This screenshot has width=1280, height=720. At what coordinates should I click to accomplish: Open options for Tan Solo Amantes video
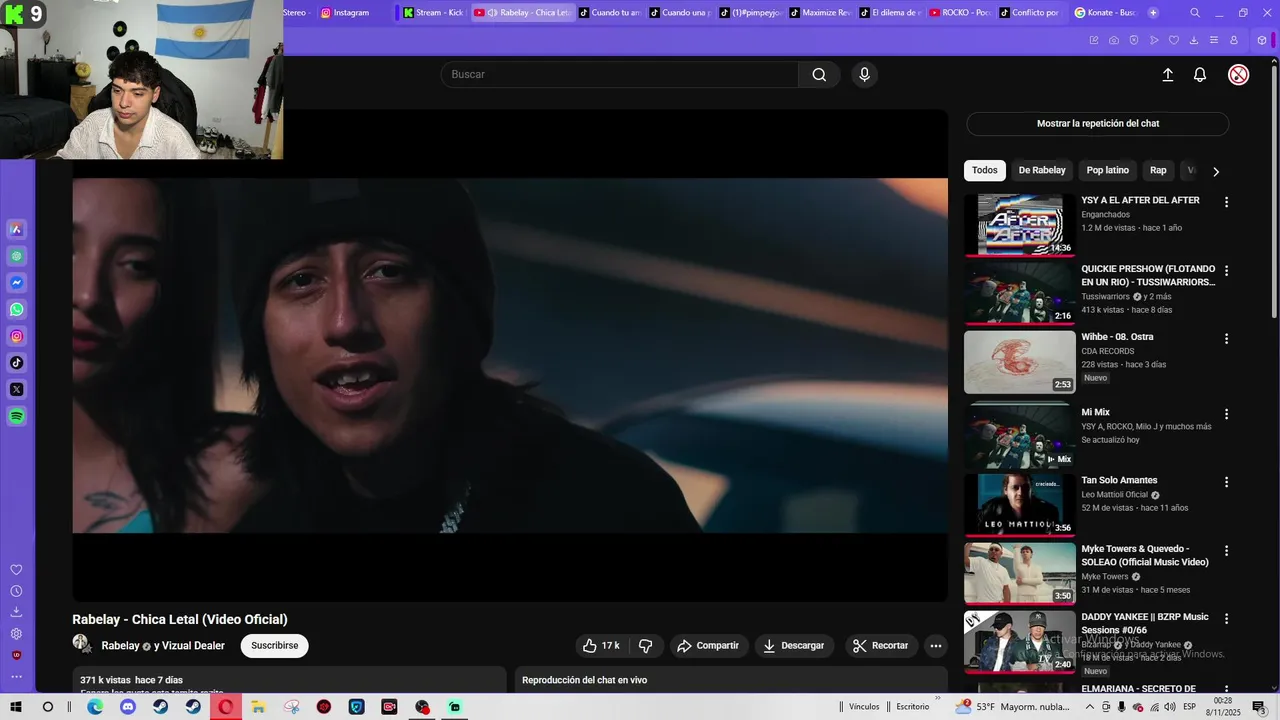click(x=1226, y=482)
